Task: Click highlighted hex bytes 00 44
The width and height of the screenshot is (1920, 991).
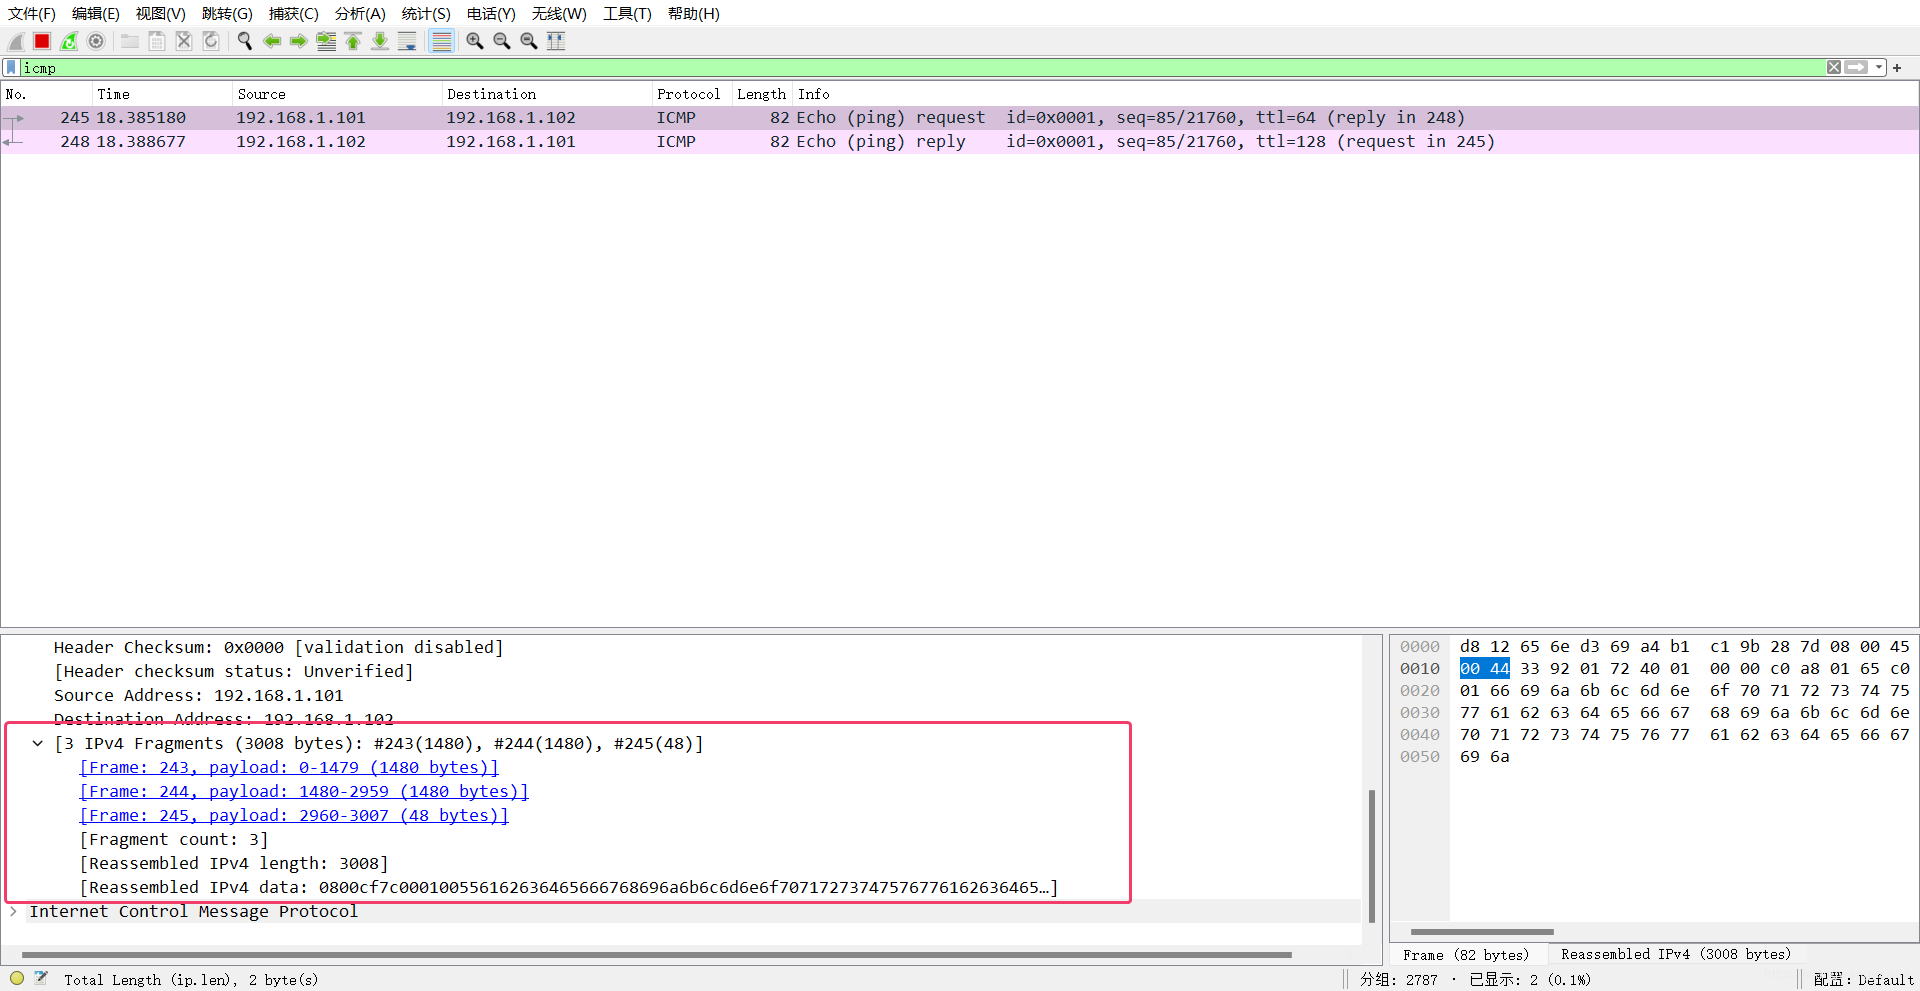Action: [x=1485, y=669]
